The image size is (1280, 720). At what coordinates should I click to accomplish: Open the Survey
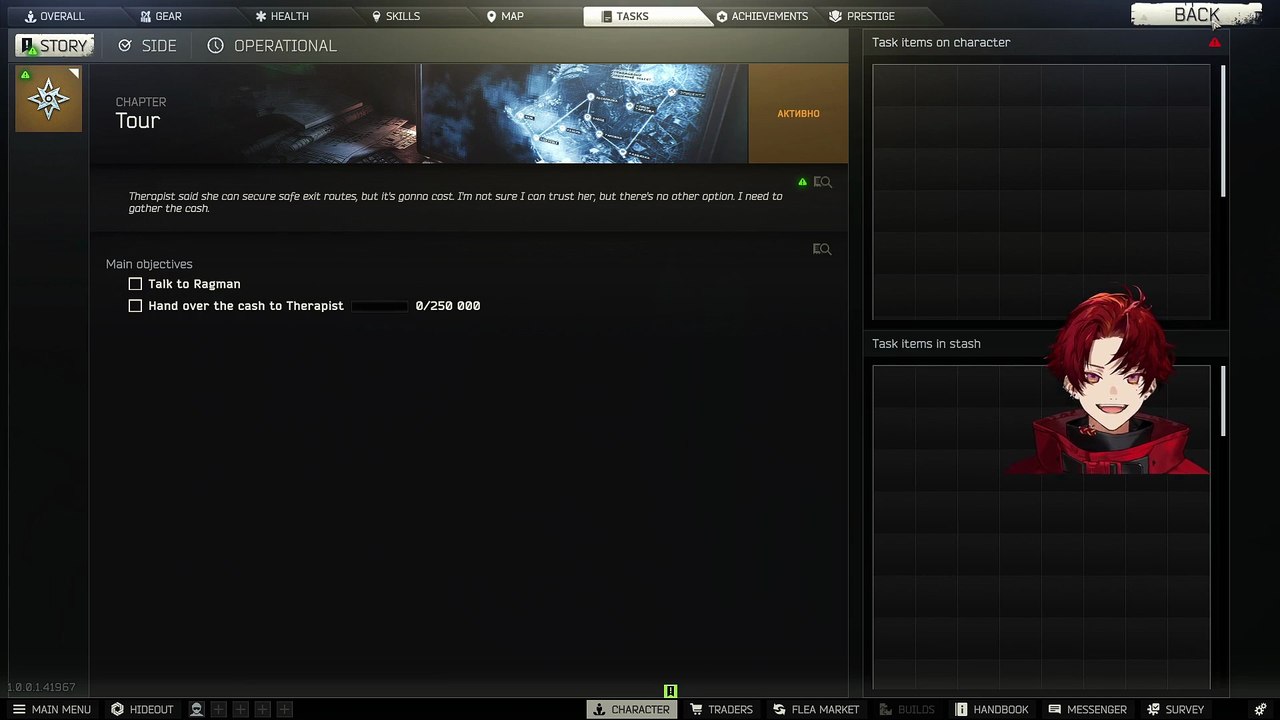pyautogui.click(x=1176, y=709)
